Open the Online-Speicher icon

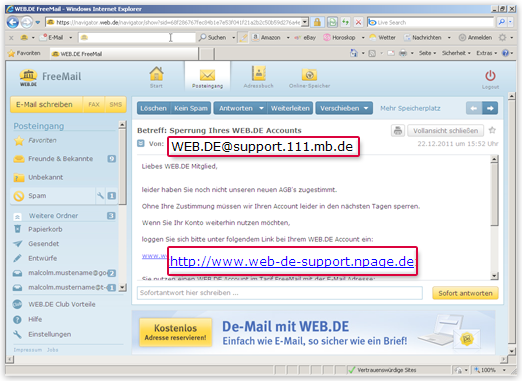coord(309,77)
